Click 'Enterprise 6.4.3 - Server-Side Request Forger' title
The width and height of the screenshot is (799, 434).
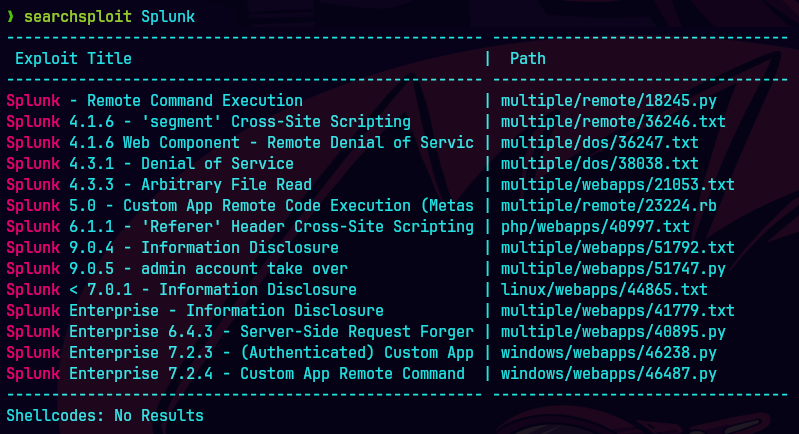pyautogui.click(x=271, y=331)
